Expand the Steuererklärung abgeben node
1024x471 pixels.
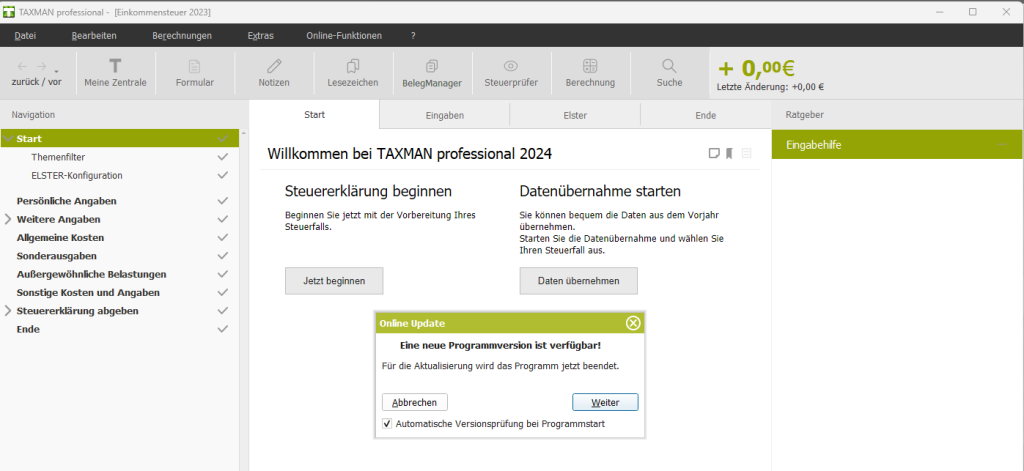tap(8, 310)
